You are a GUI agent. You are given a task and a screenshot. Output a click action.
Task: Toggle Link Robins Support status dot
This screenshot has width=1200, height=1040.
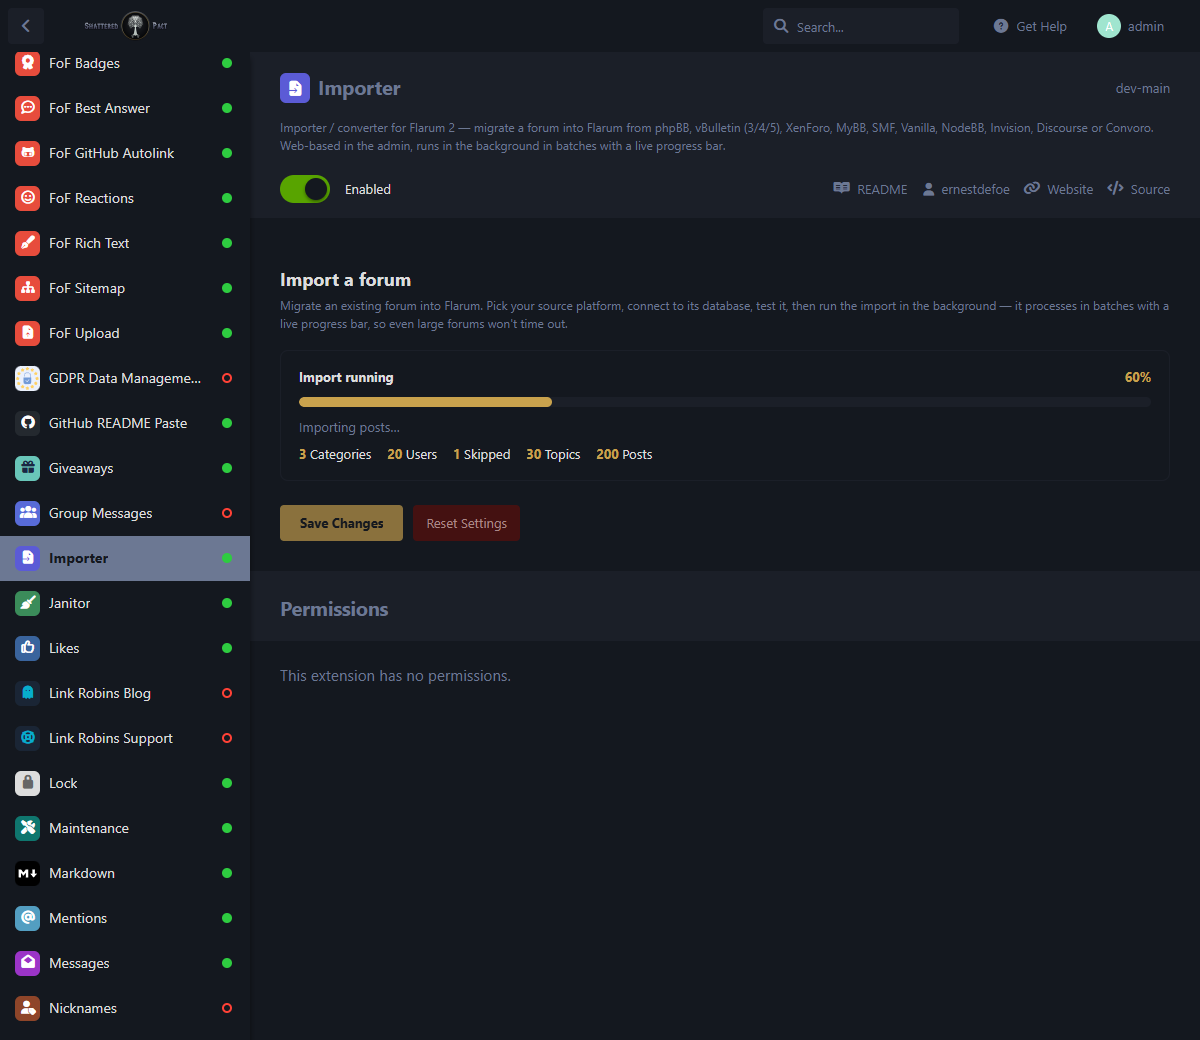(227, 738)
